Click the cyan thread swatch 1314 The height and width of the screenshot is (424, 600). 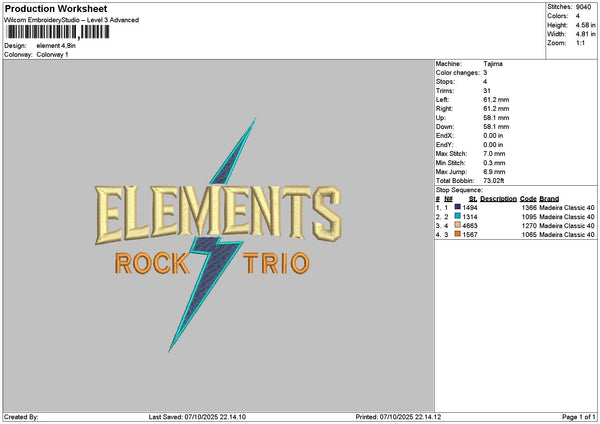point(457,216)
